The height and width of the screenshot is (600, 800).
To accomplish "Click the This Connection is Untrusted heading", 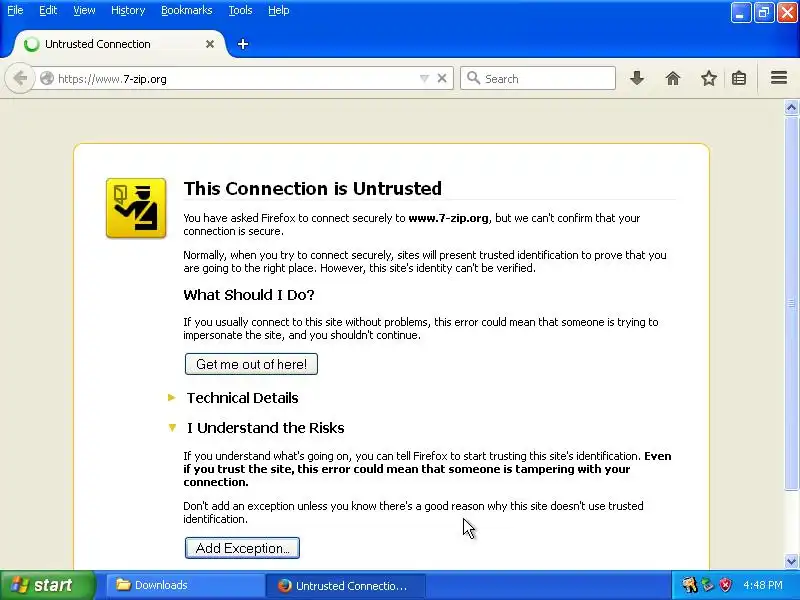I will pyautogui.click(x=313, y=188).
